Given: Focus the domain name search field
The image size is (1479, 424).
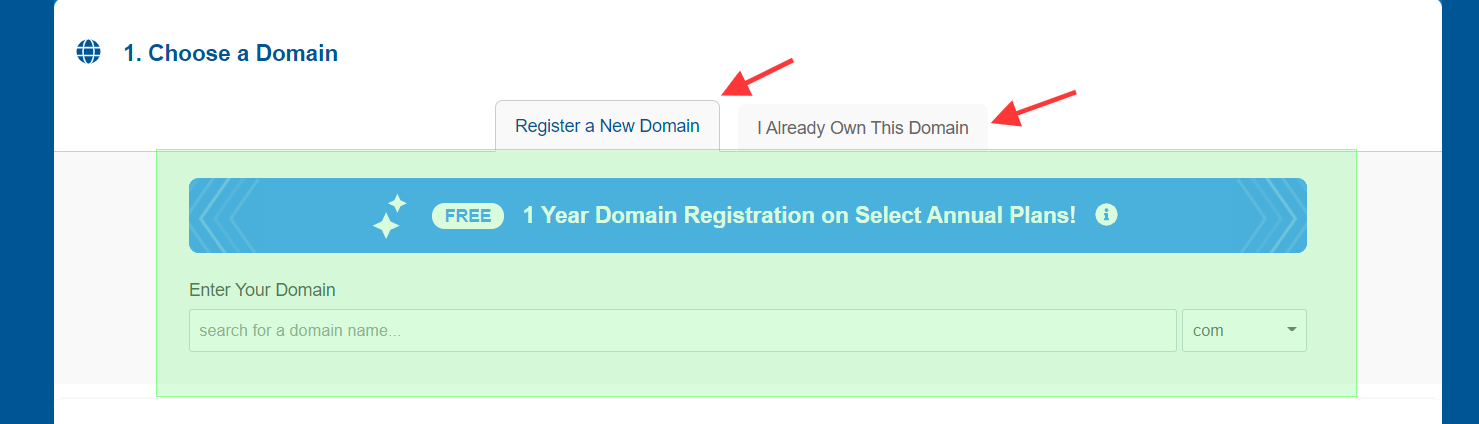Looking at the screenshot, I should [x=682, y=330].
